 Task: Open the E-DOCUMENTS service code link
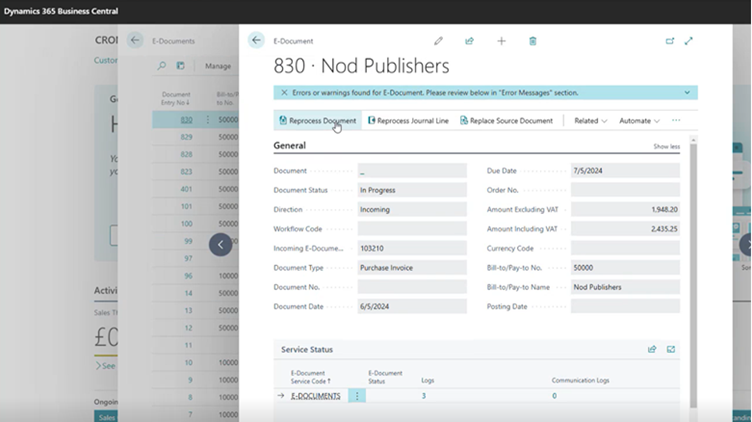click(x=316, y=396)
